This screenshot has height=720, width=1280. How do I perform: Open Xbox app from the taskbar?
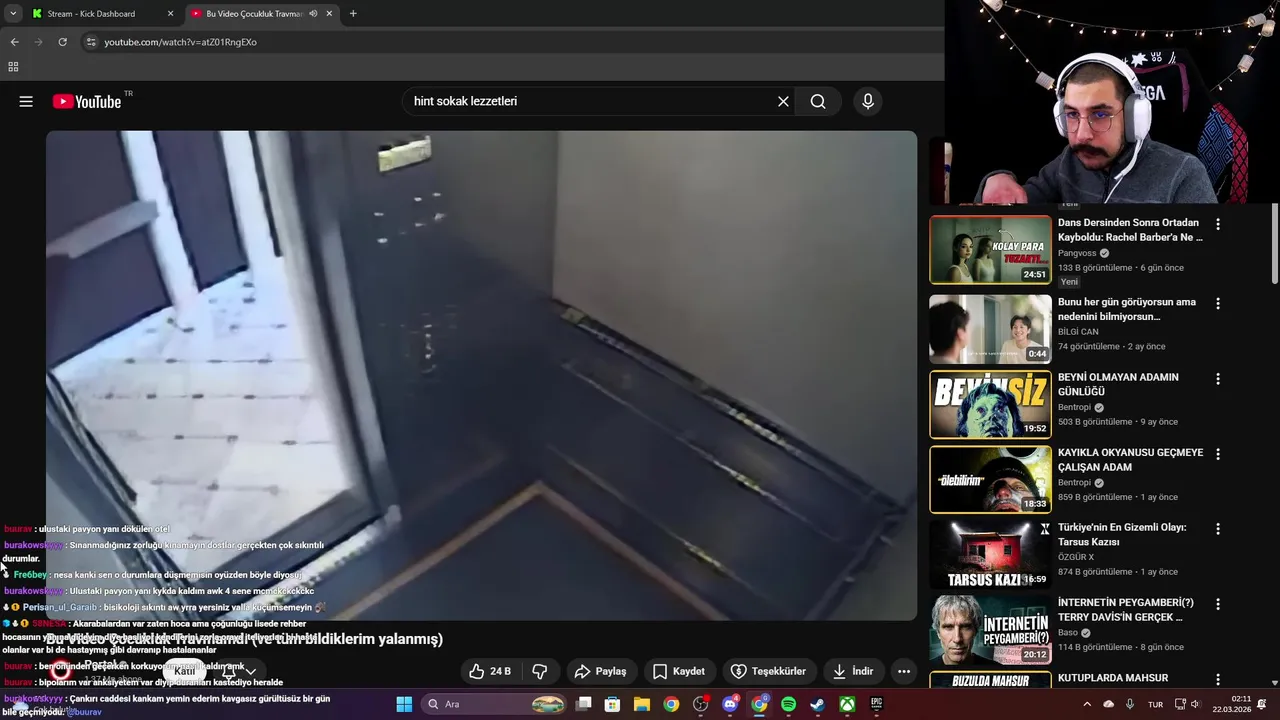[847, 704]
